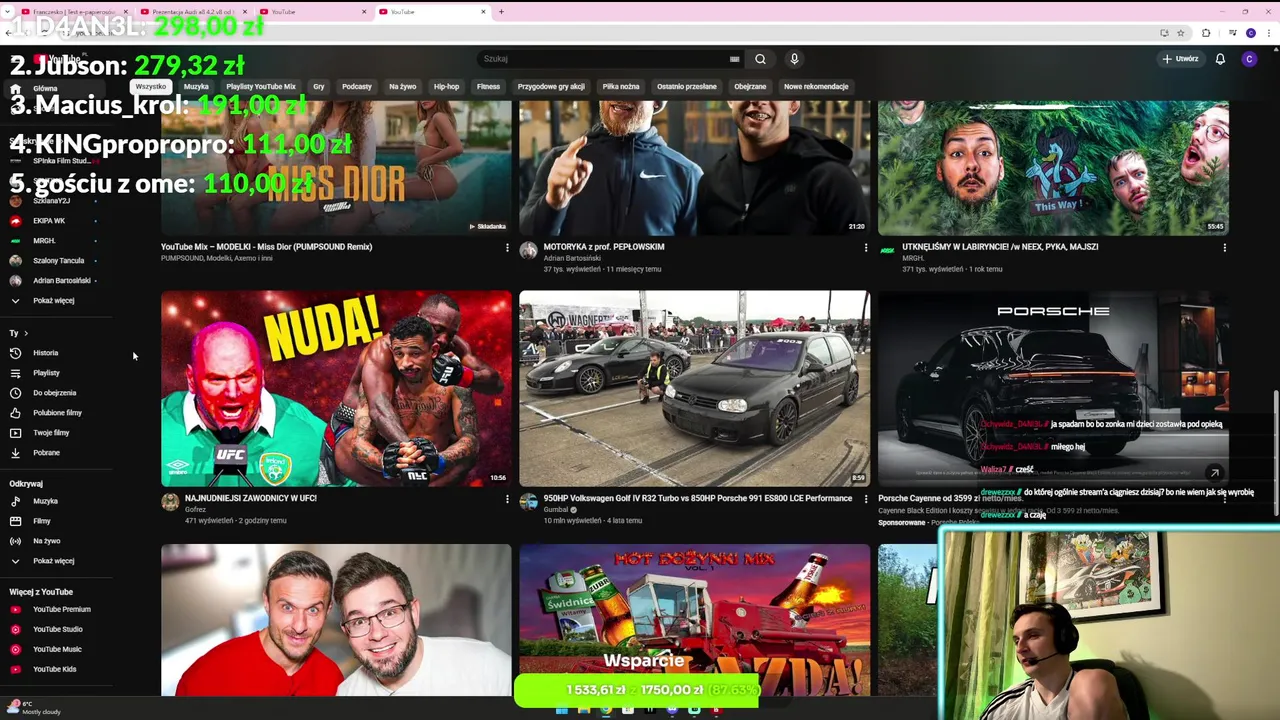1280x720 pixels.
Task: Bookmark this page with star icon
Action: click(1181, 33)
